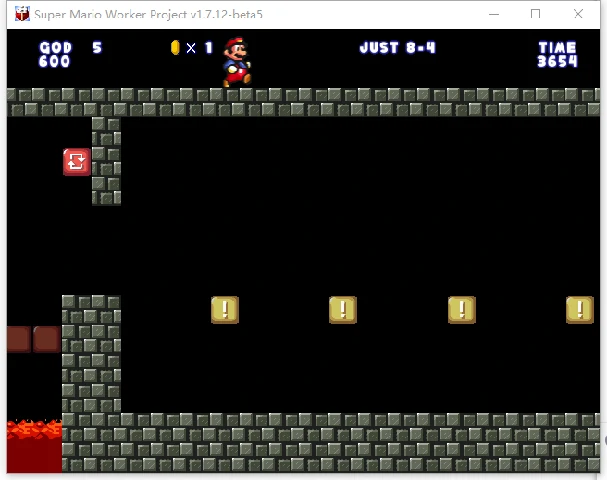The width and height of the screenshot is (607, 480).
Task: Click the 600 score value
Action: 54,61
